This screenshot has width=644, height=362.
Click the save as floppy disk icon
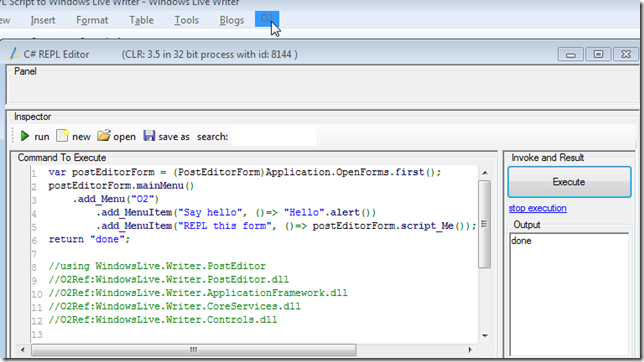(149, 136)
